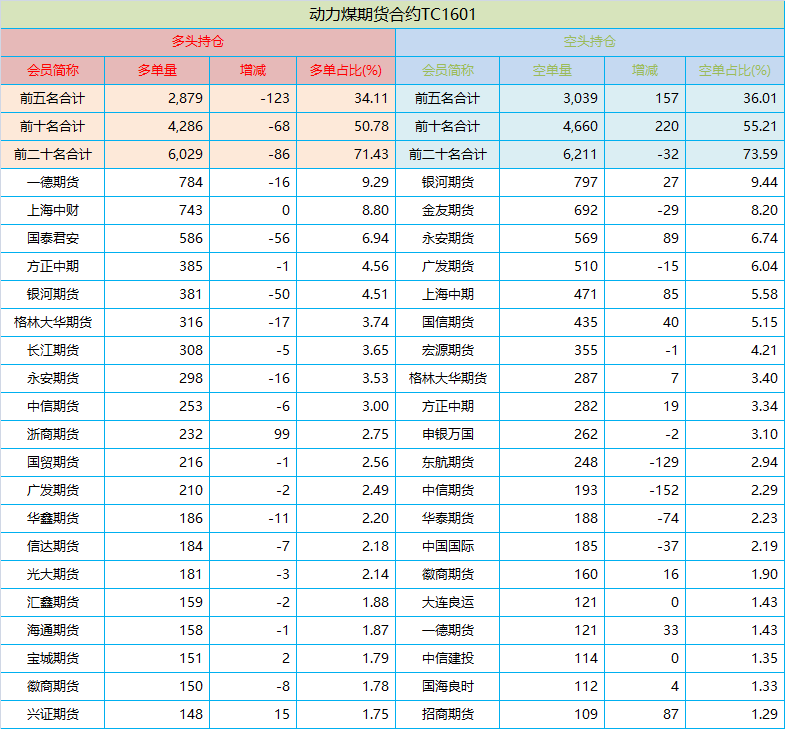Select the 信达期货 member cell
The image size is (785, 729).
[53, 547]
